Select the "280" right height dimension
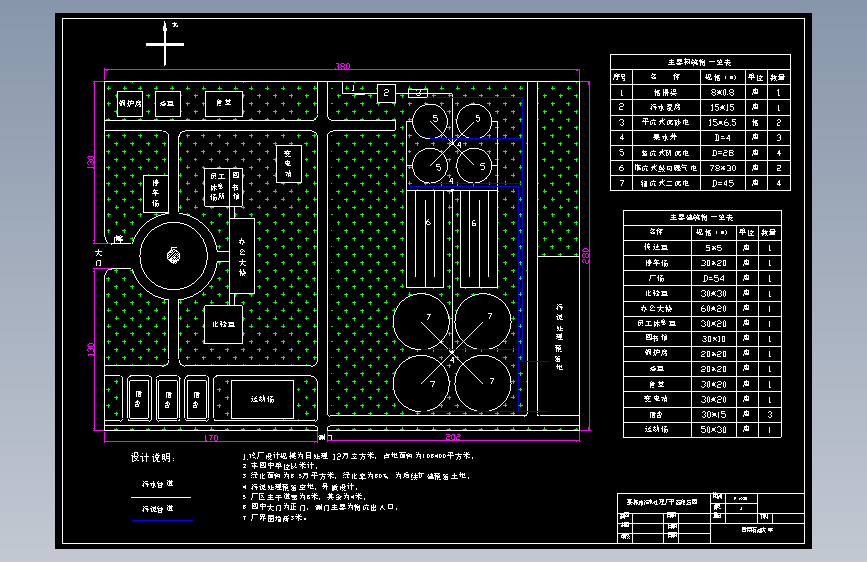The image size is (867, 562). pos(586,256)
